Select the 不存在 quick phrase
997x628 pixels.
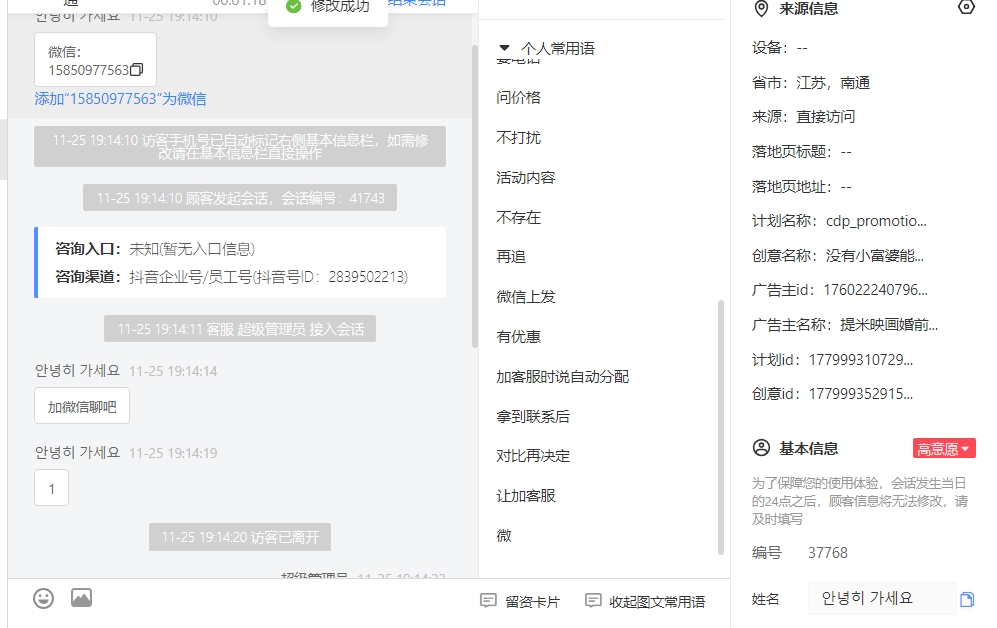[518, 217]
